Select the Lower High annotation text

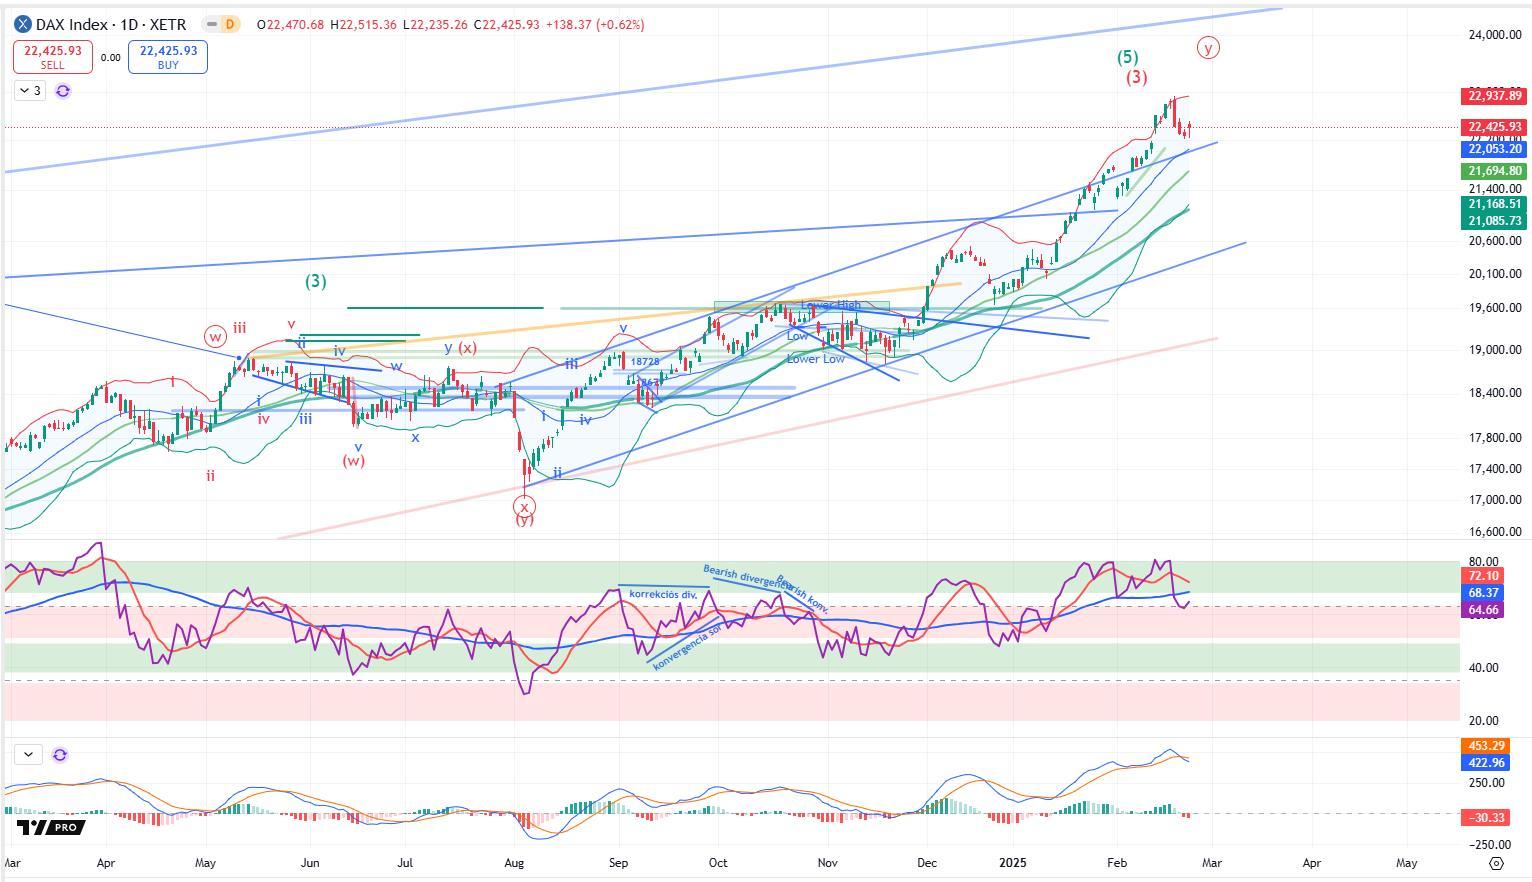[x=830, y=305]
